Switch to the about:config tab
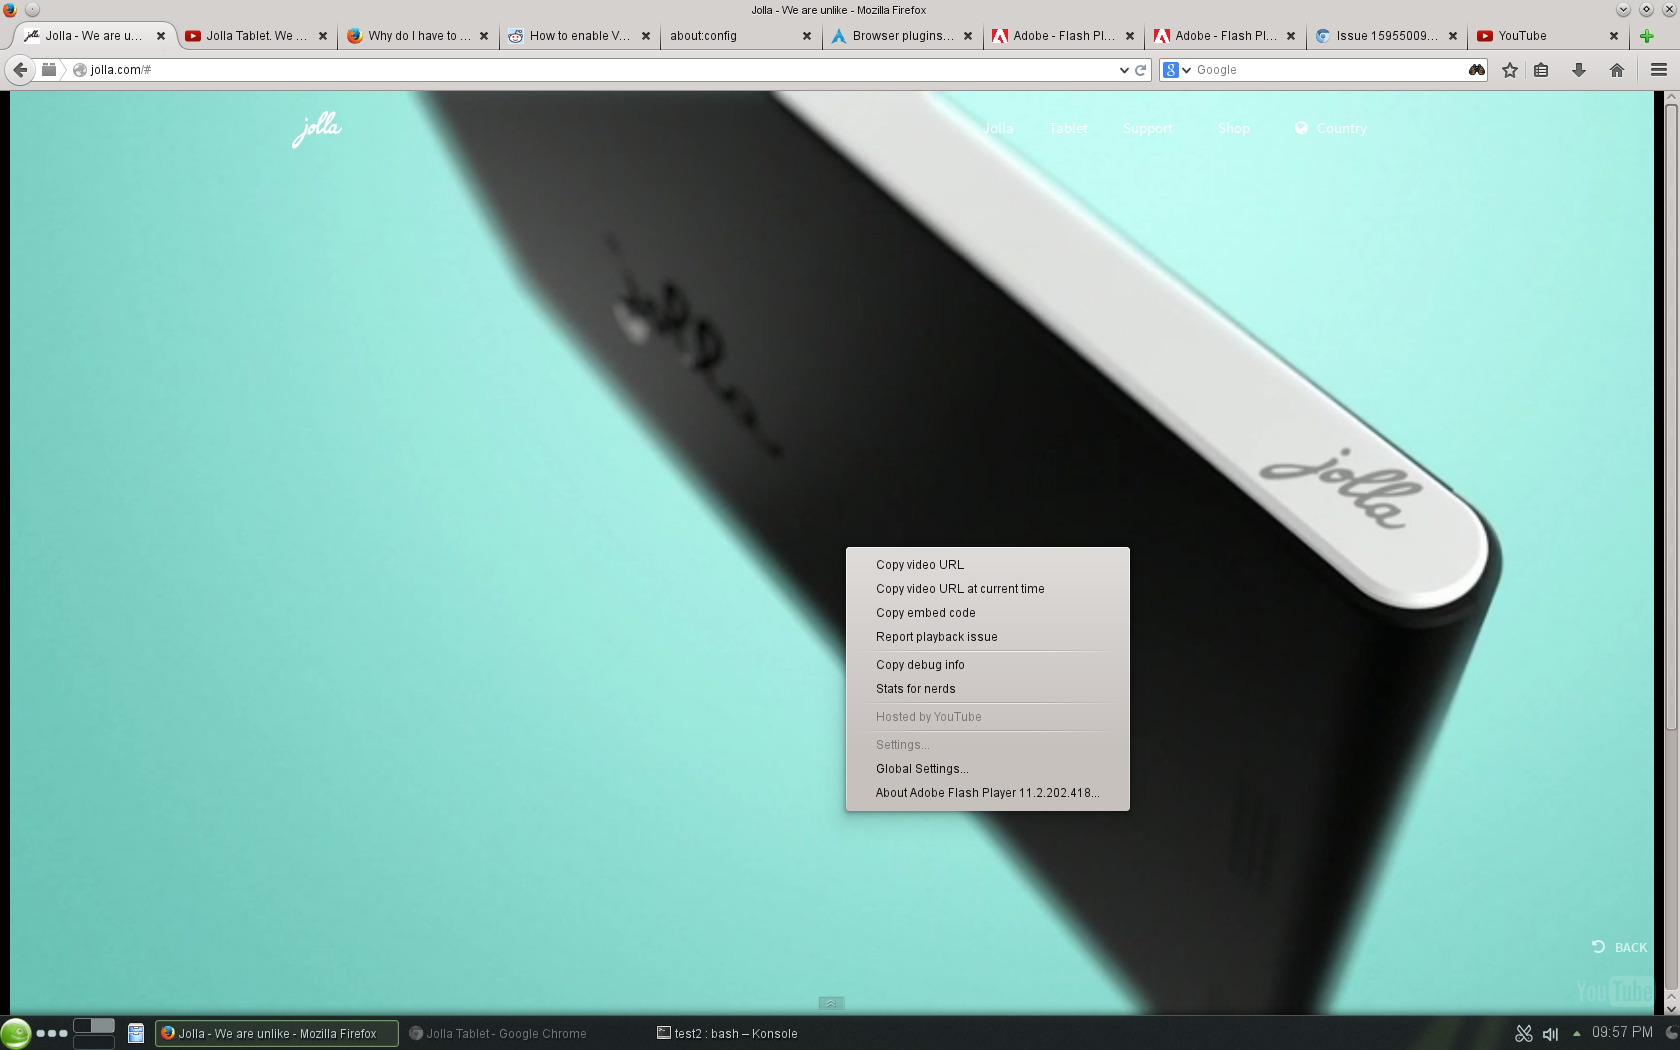The width and height of the screenshot is (1680, 1050). click(x=743, y=36)
